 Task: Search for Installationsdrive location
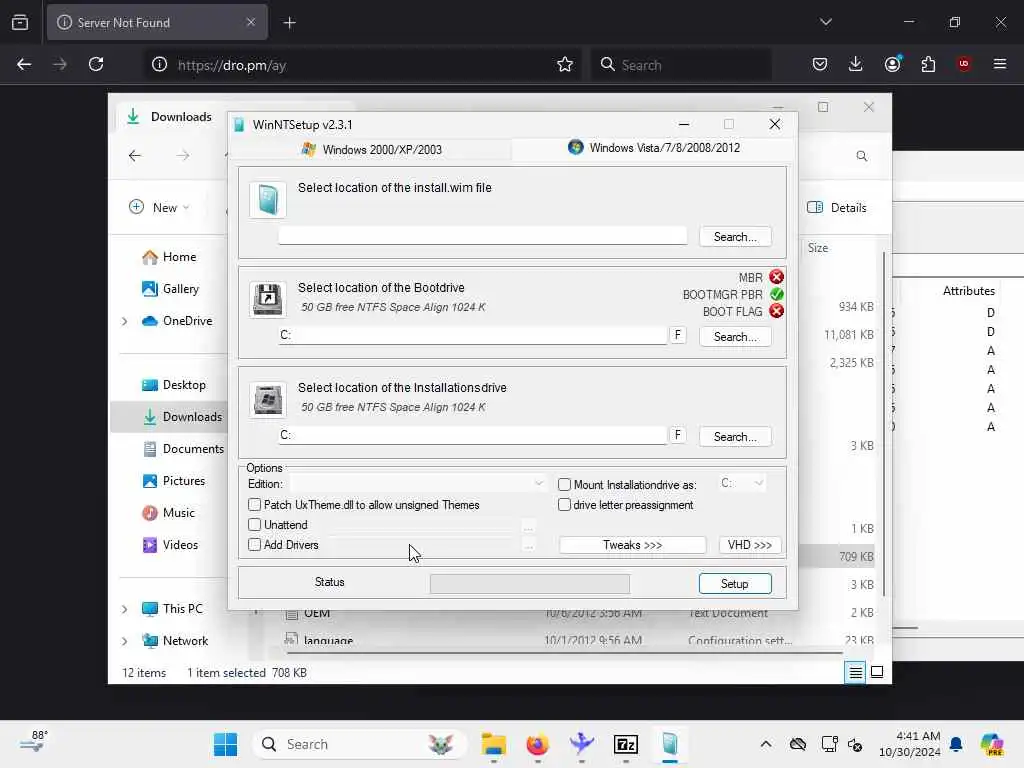click(x=735, y=437)
